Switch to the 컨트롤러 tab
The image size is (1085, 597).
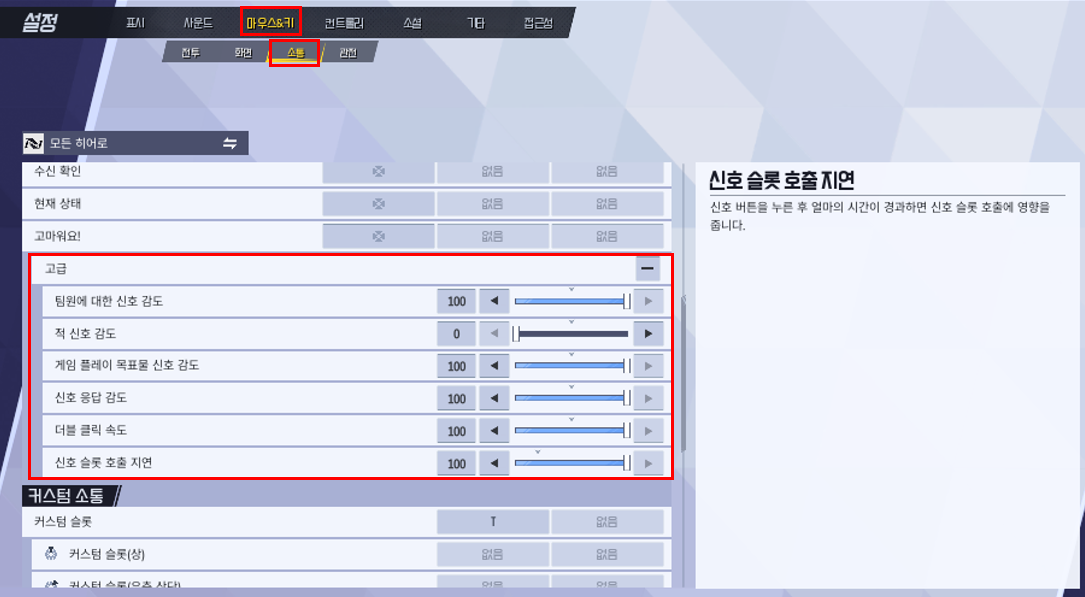coord(345,23)
